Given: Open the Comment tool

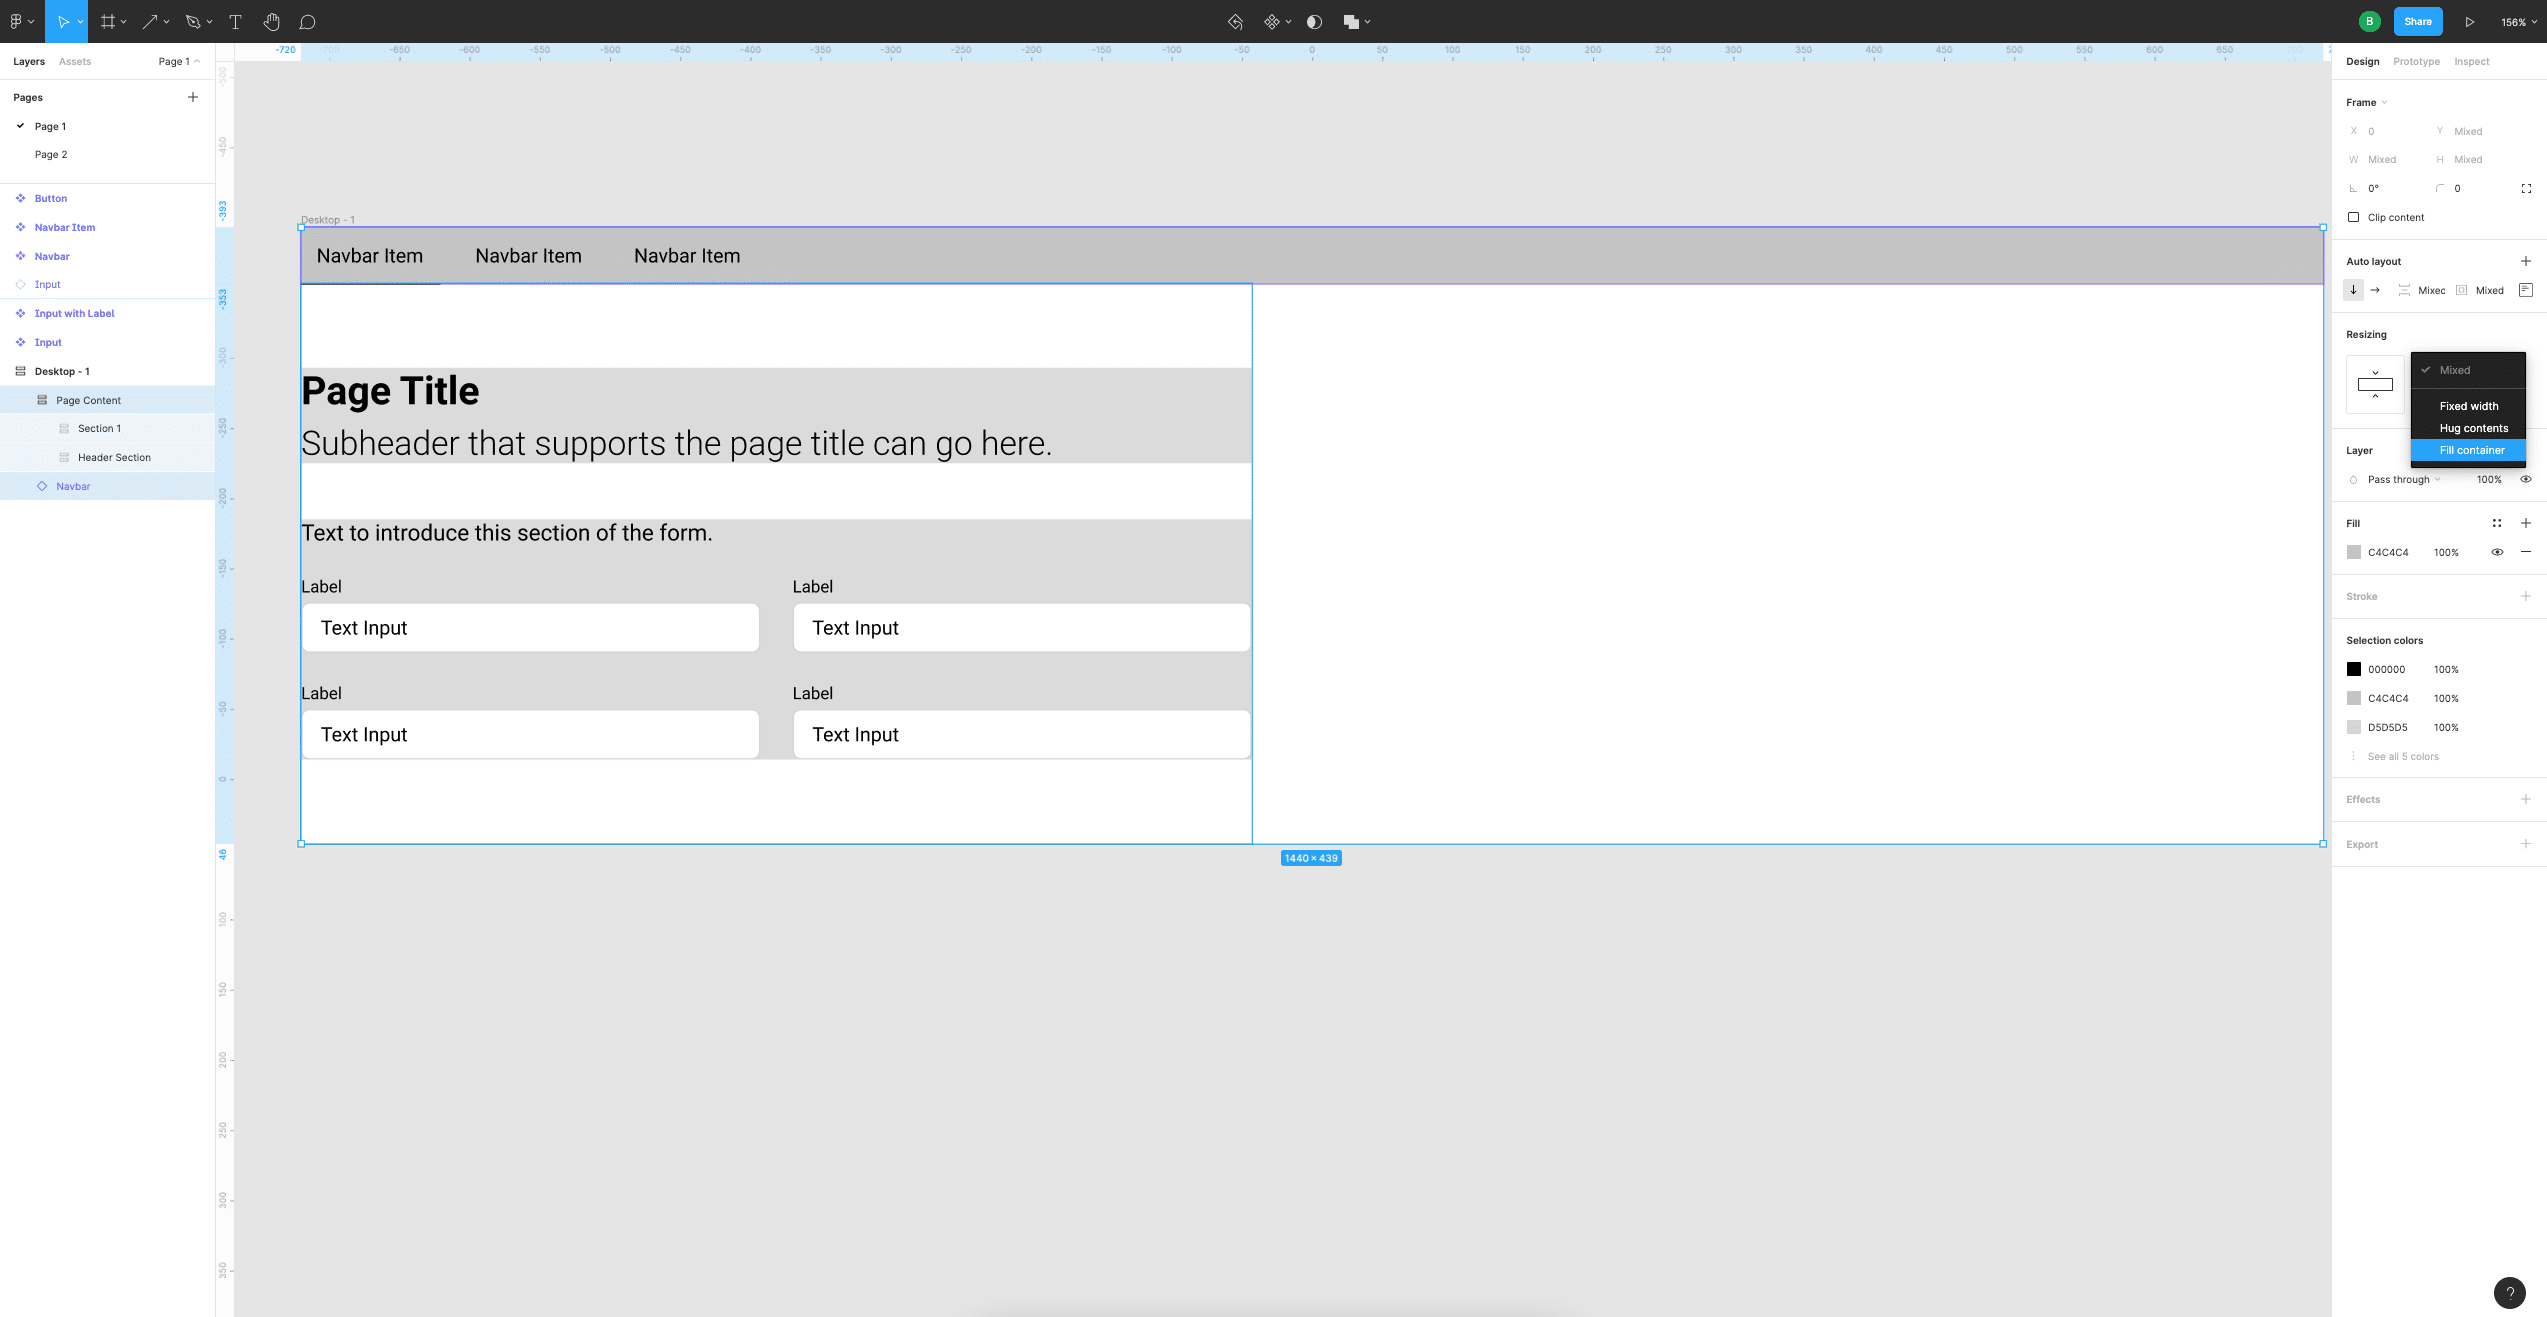Looking at the screenshot, I should pyautogui.click(x=308, y=21).
